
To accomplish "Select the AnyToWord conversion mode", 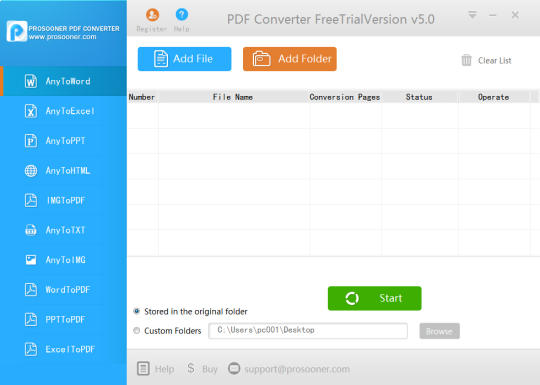I will pyautogui.click(x=63, y=81).
